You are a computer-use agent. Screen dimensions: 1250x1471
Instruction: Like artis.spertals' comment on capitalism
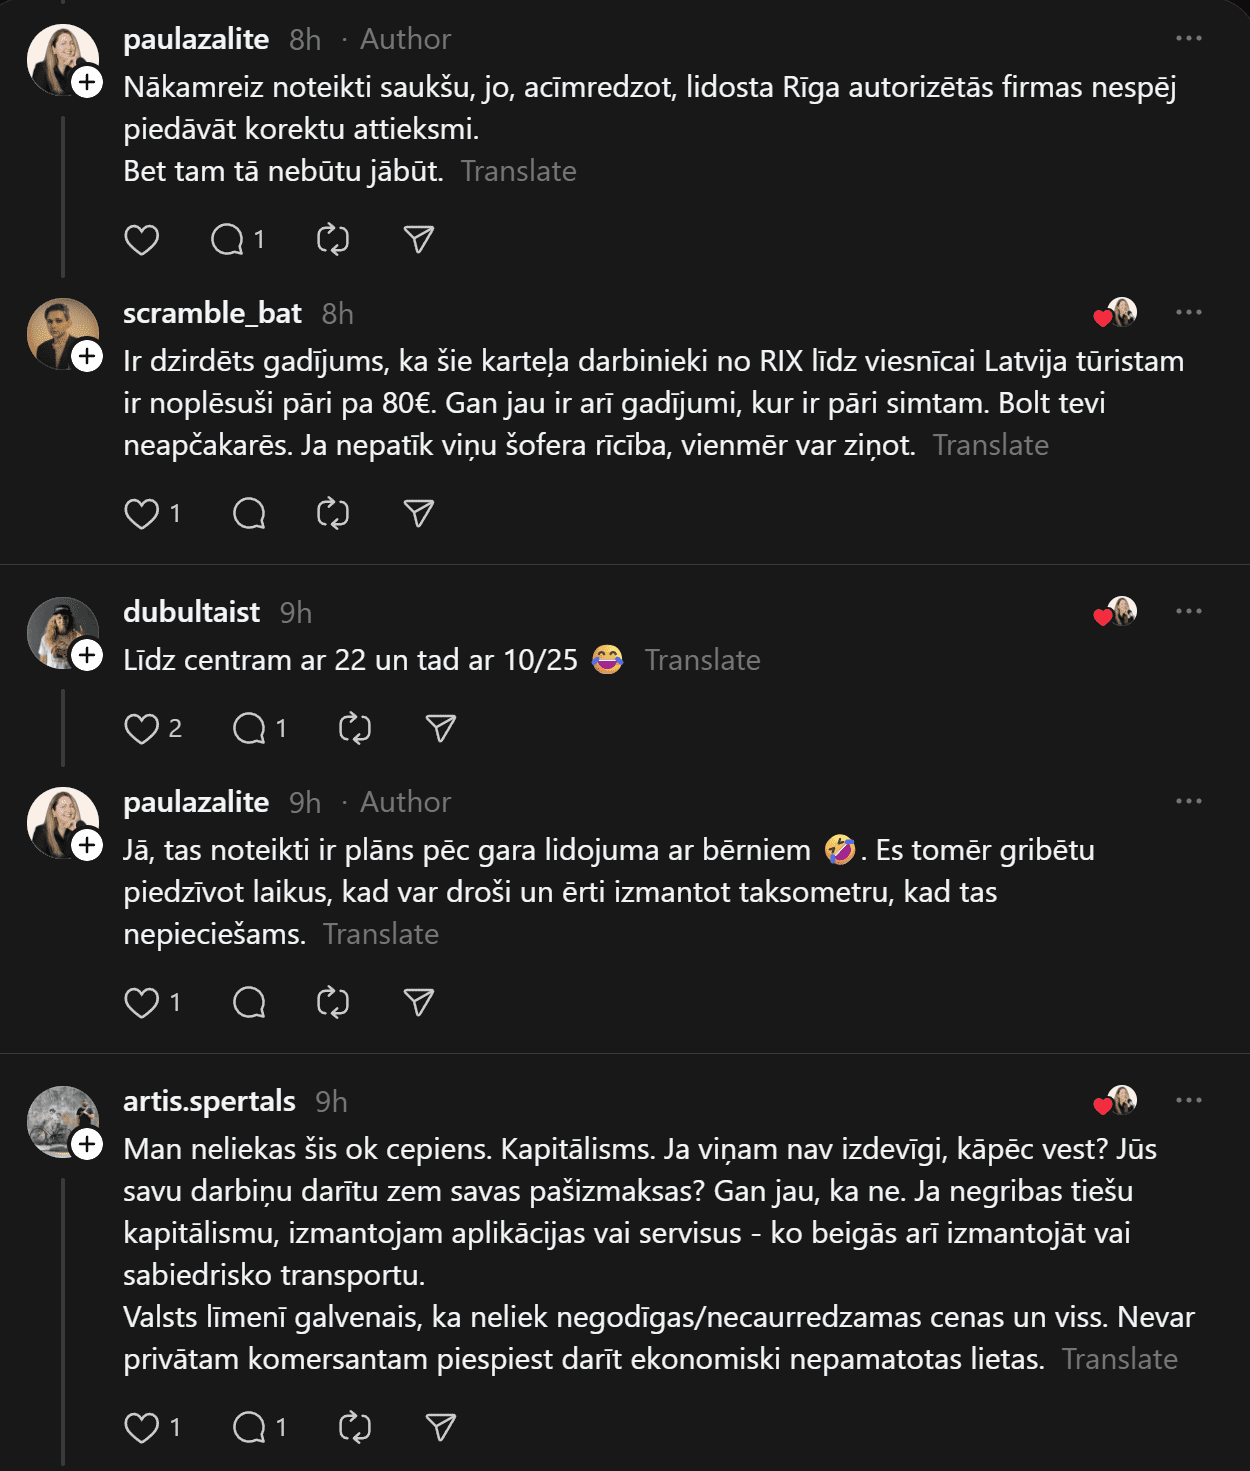point(142,1427)
